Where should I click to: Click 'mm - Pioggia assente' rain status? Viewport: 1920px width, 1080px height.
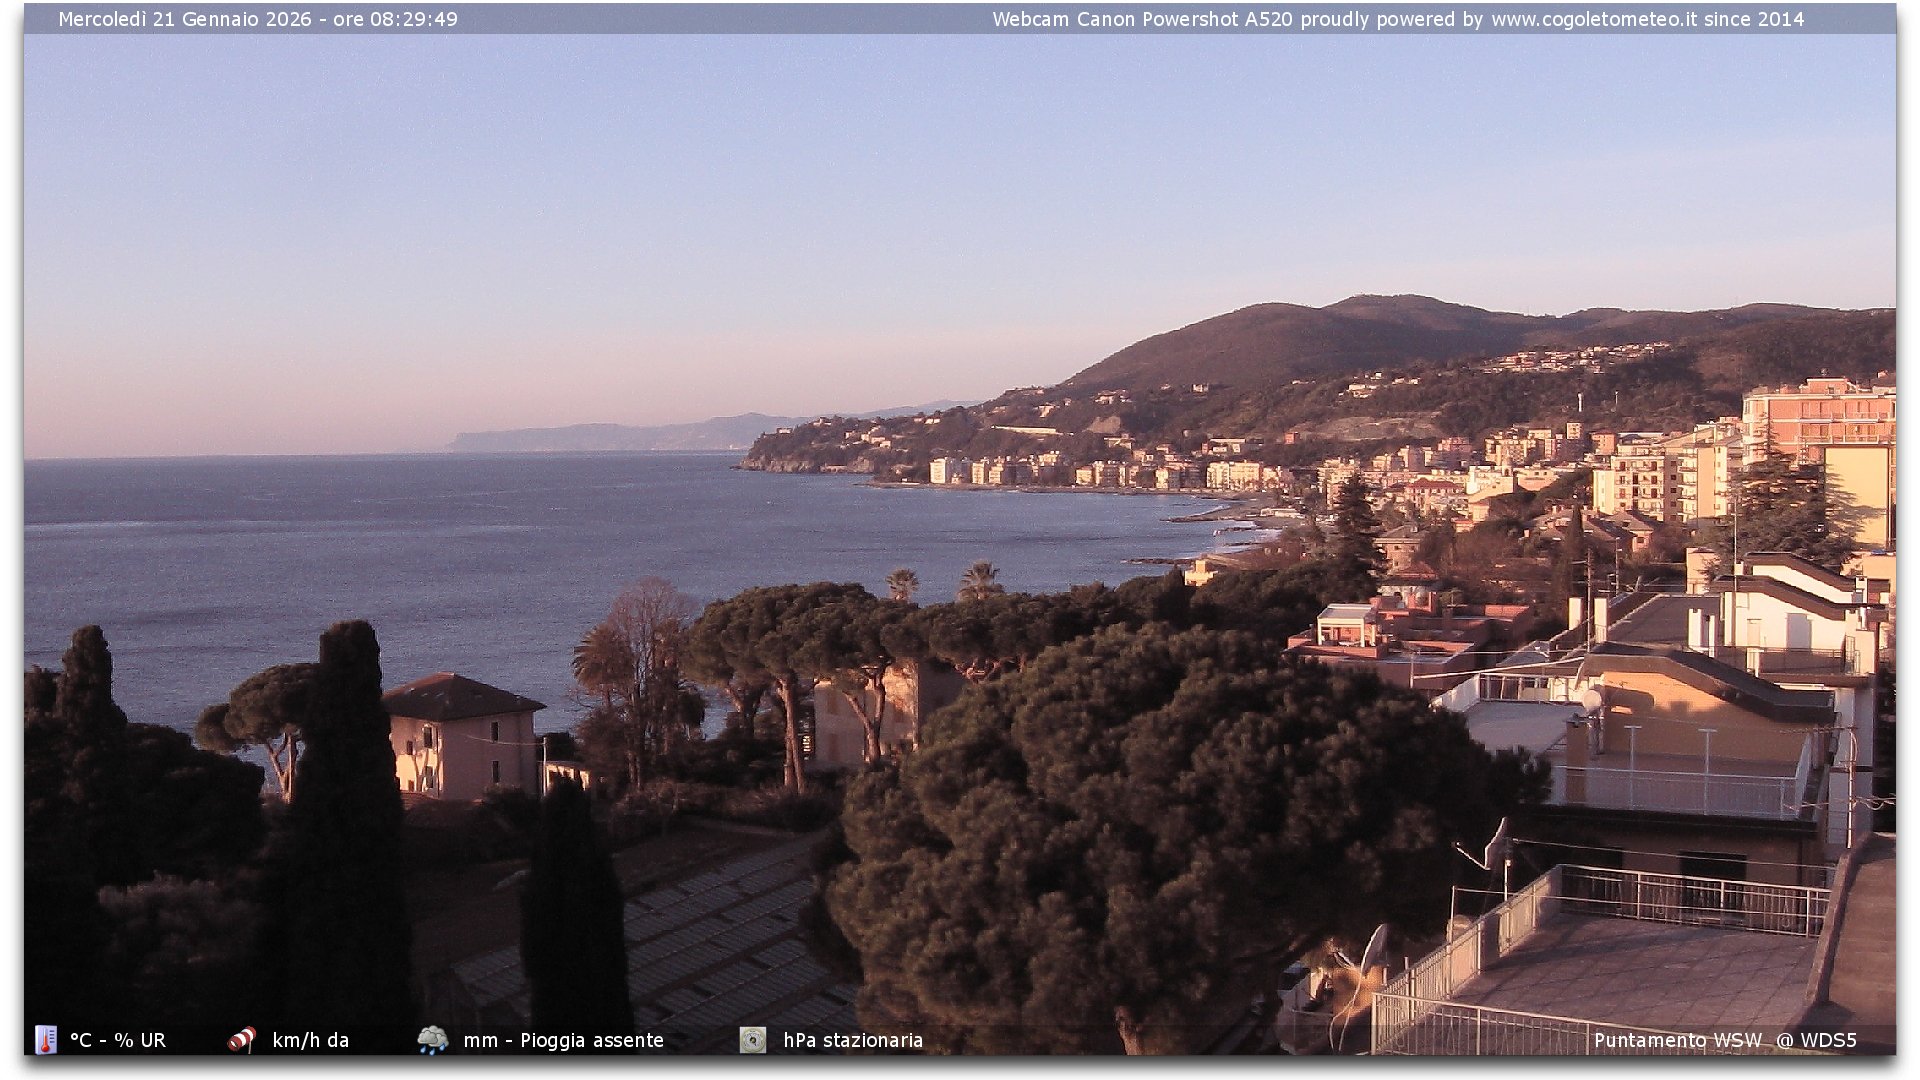(x=563, y=1040)
